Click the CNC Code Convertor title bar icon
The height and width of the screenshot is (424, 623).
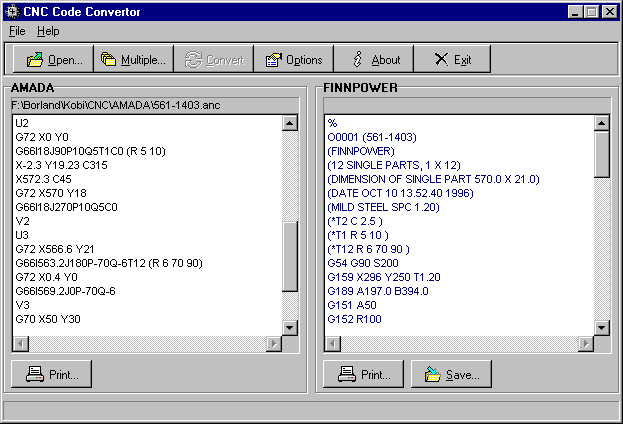pyautogui.click(x=12, y=12)
